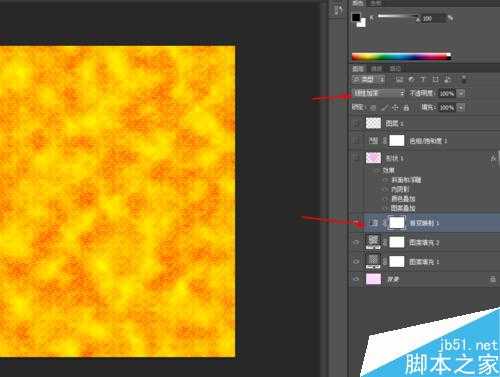Click the black foreground color swatch
Screen dimensions: 500x377
(x=356, y=17)
